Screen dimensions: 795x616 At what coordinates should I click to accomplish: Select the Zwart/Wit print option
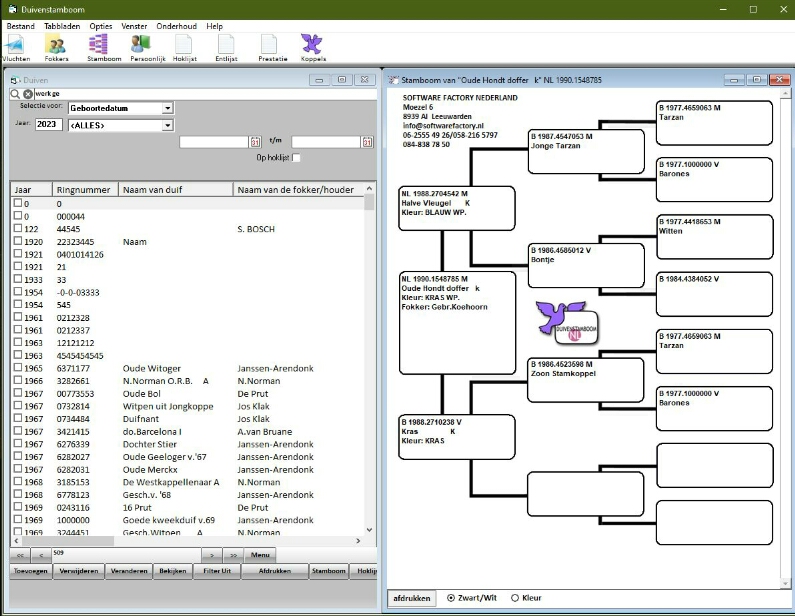click(451, 598)
